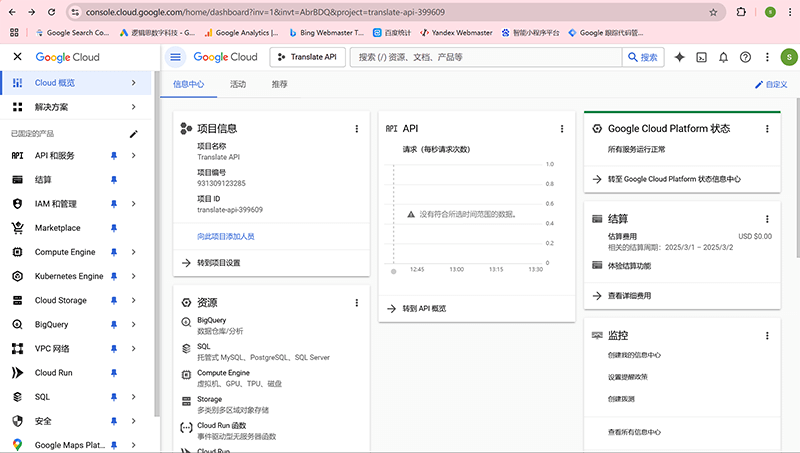Expand Kubernetes Engine submenu arrow

[x=134, y=276]
